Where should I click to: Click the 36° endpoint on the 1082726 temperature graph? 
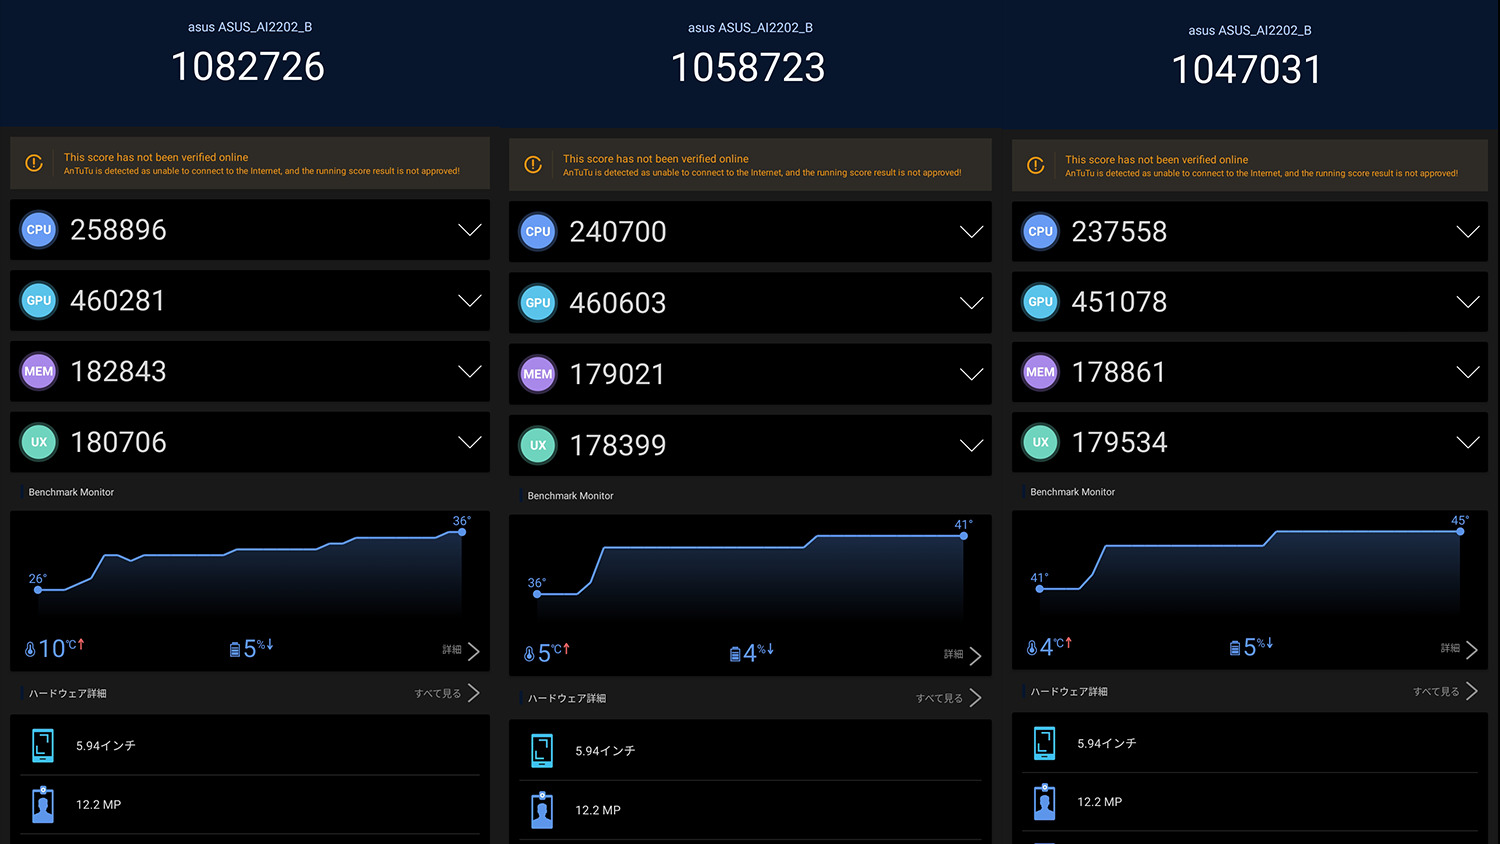(462, 532)
